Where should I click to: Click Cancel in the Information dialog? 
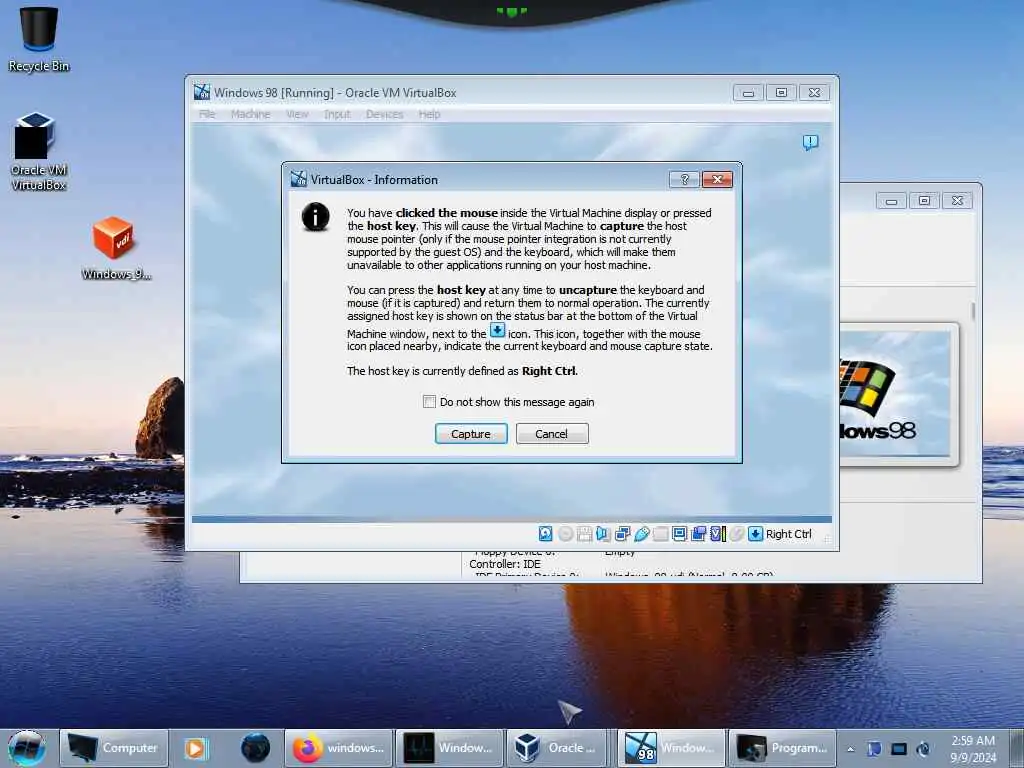click(552, 434)
